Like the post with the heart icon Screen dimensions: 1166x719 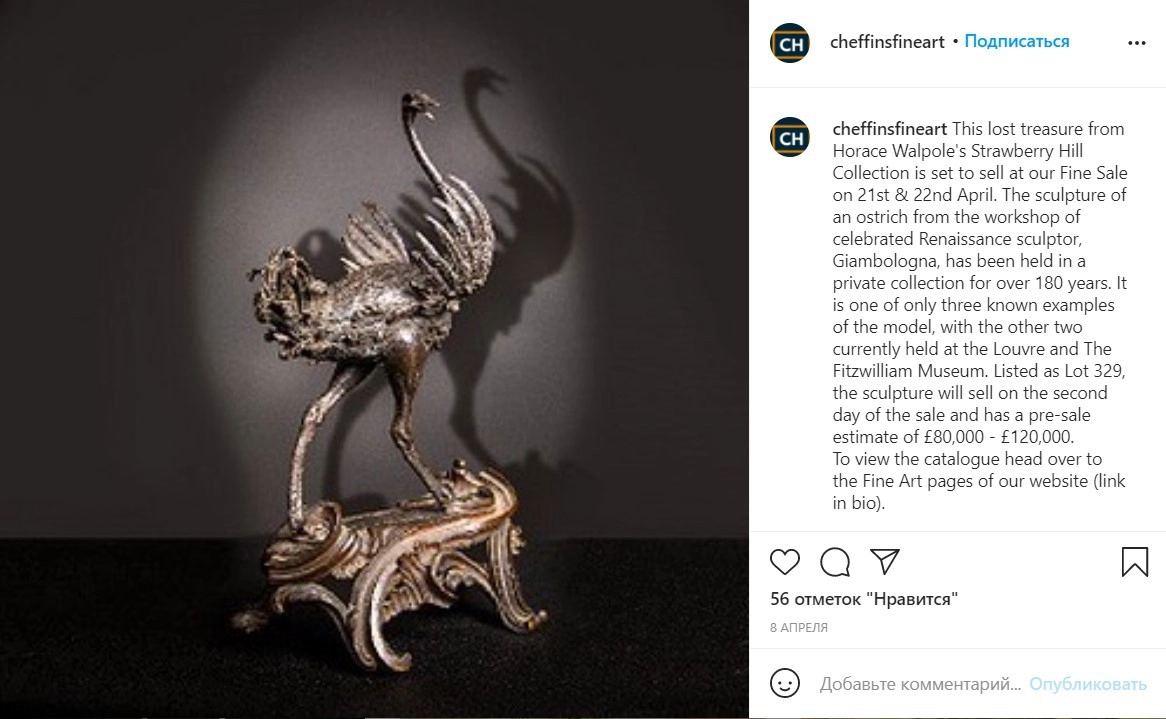pos(785,562)
